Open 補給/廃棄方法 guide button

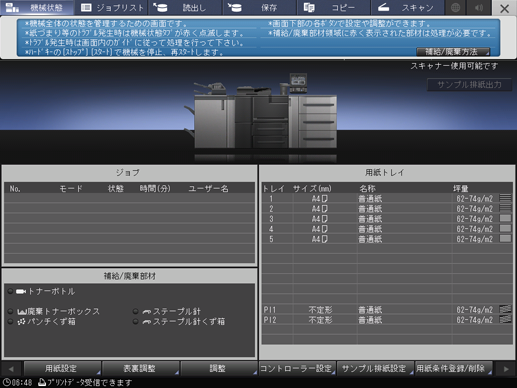453,52
